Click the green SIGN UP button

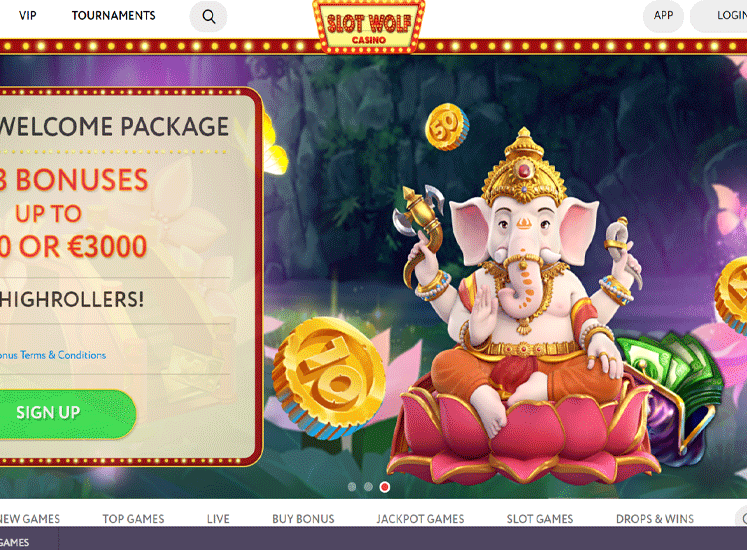64,413
